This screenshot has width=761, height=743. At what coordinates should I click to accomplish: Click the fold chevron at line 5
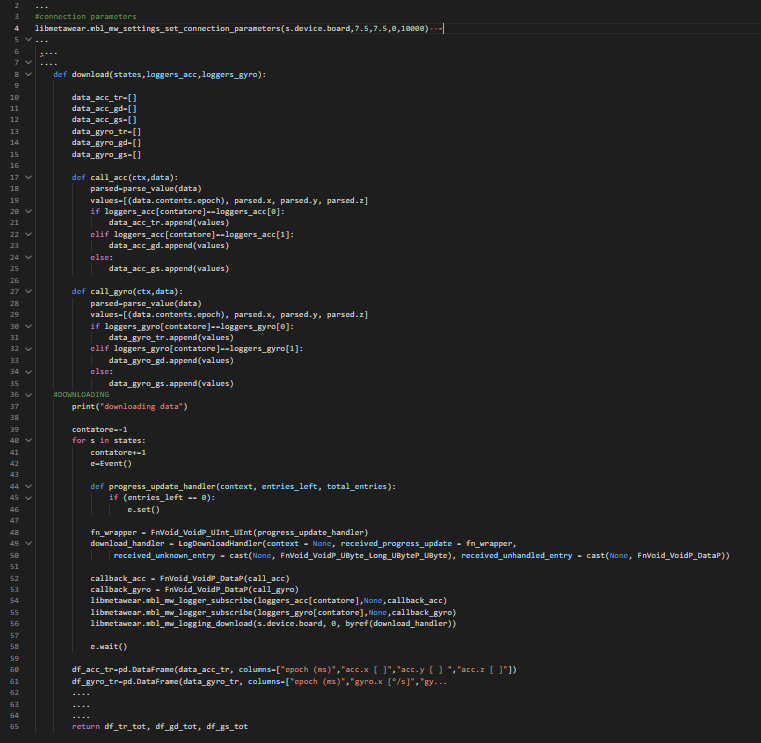coord(27,40)
